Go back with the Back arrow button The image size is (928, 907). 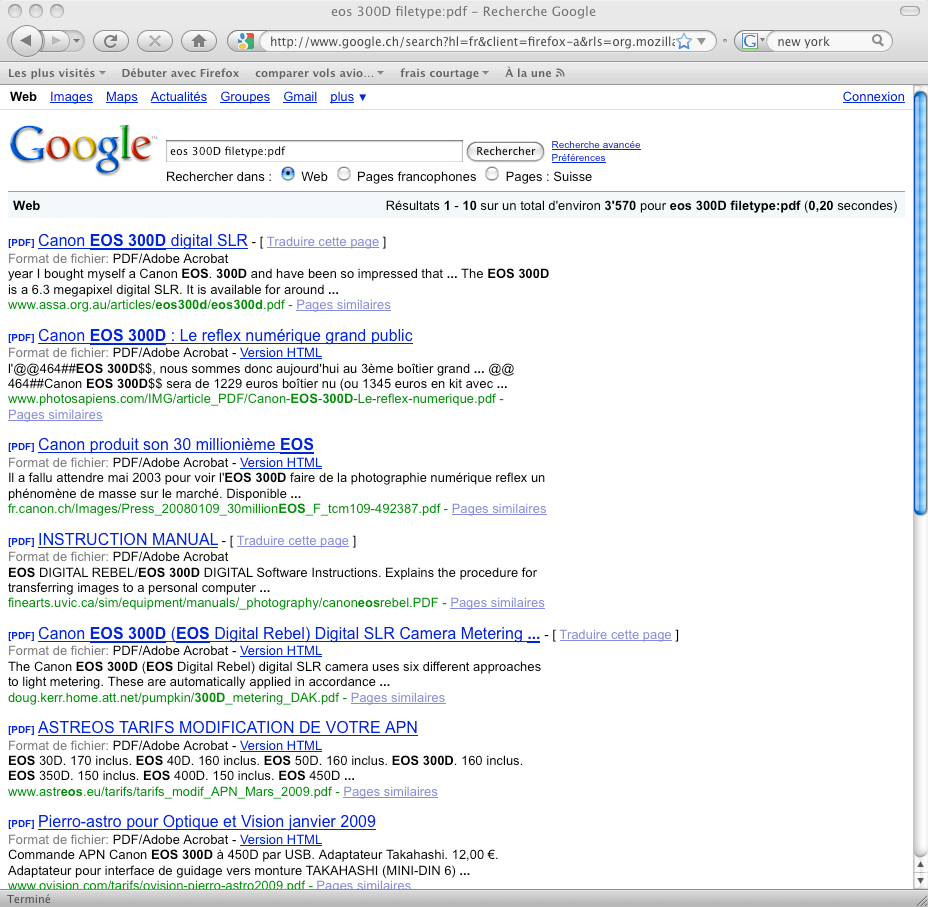click(x=26, y=41)
